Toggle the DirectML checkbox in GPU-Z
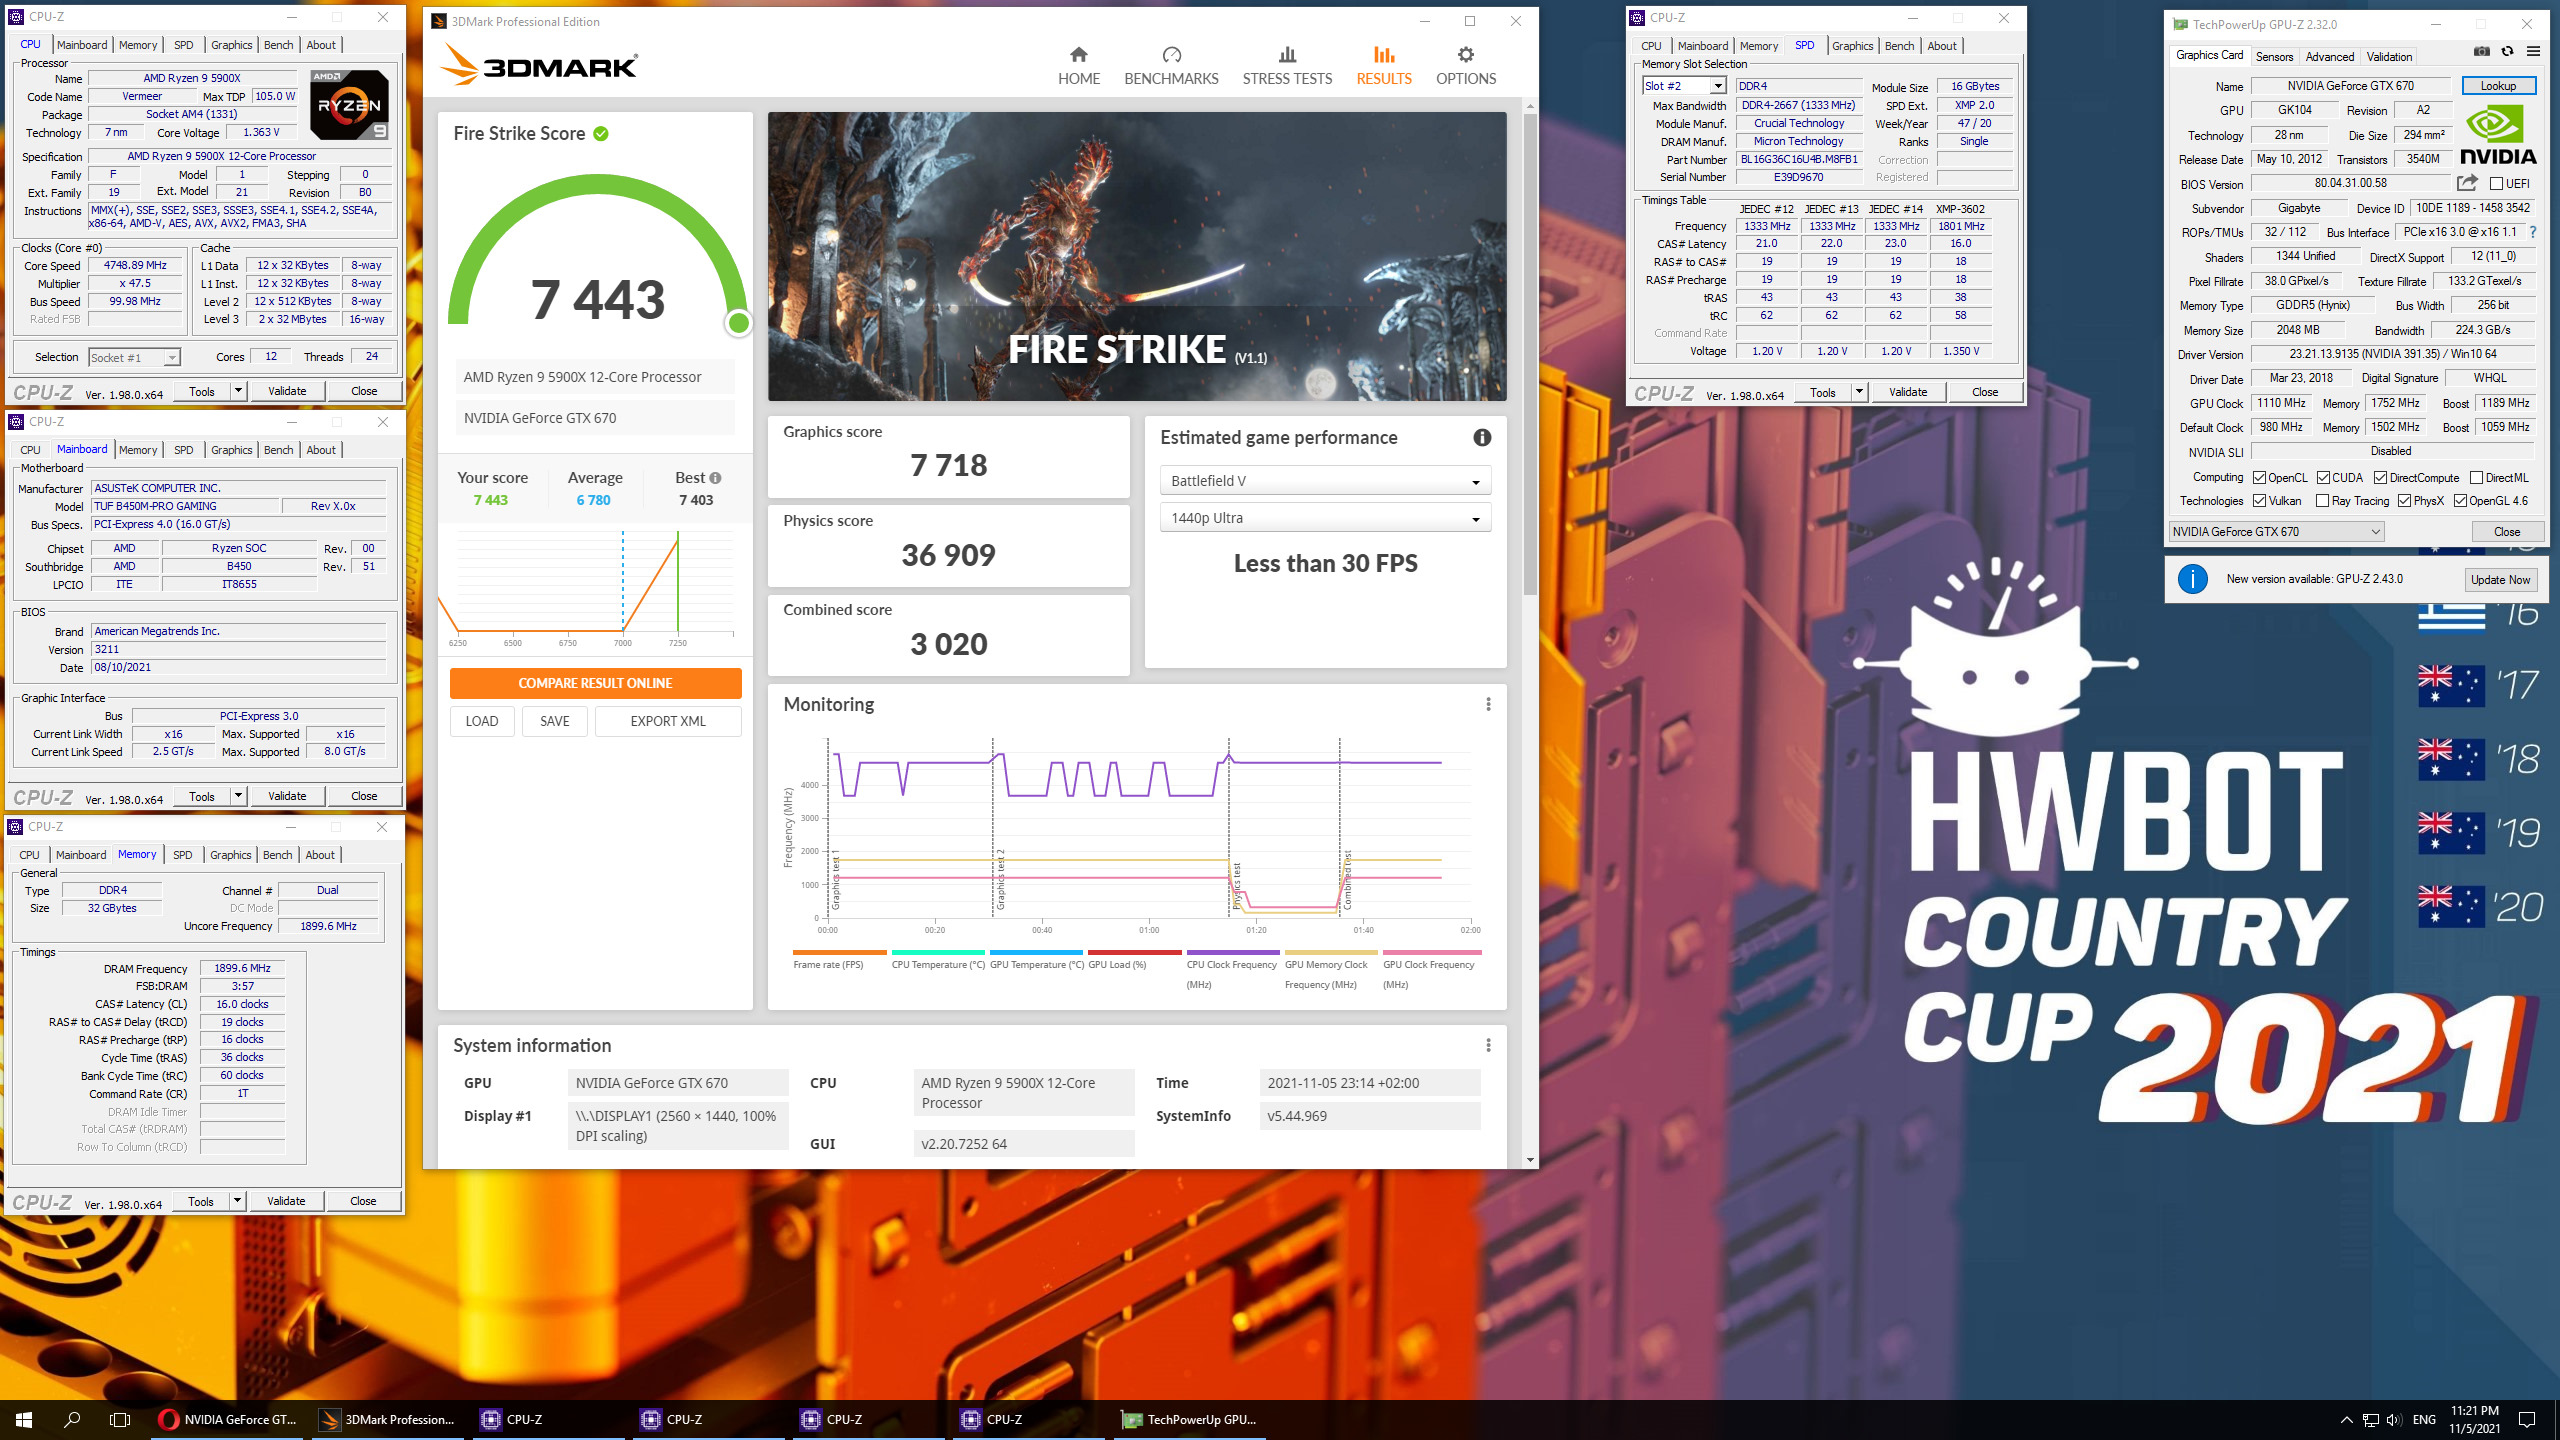 click(2476, 477)
